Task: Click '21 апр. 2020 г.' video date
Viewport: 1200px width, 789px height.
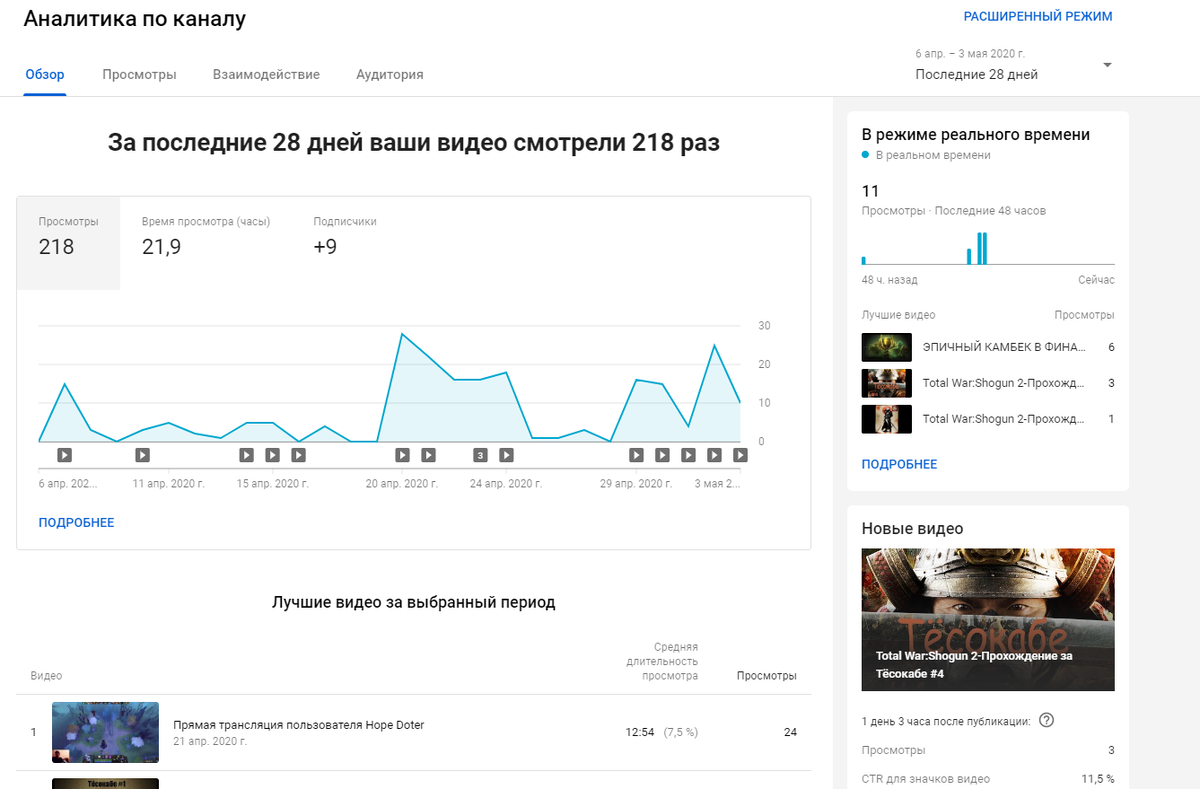Action: pos(210,742)
